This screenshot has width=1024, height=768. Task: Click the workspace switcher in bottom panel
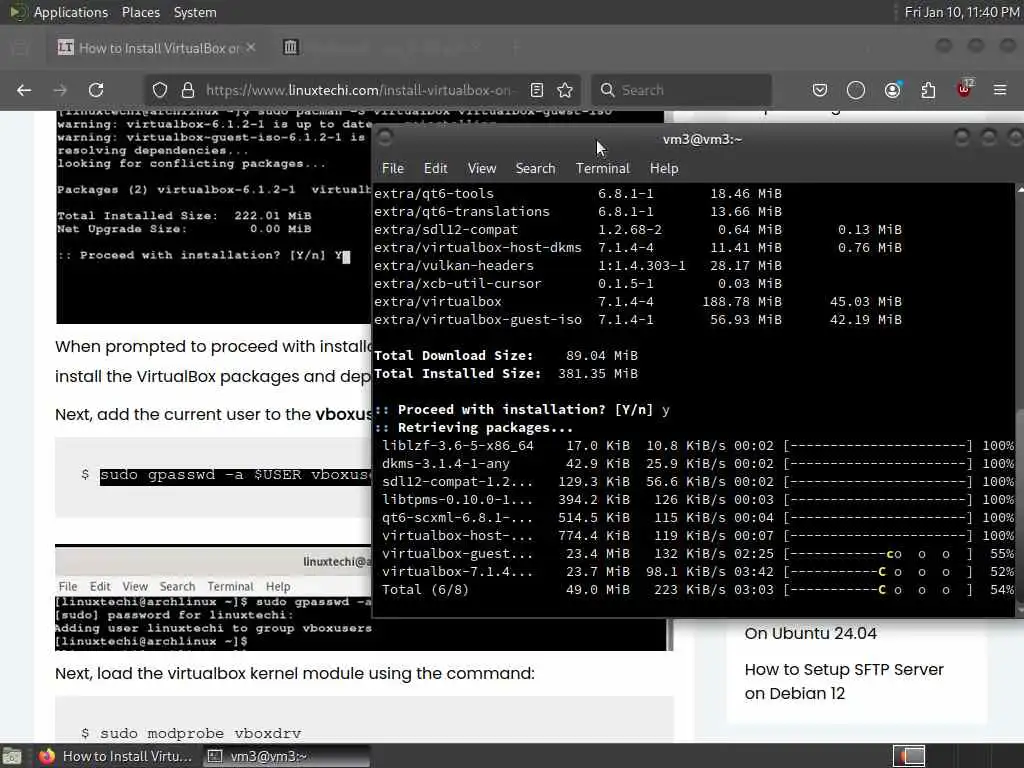pos(908,756)
